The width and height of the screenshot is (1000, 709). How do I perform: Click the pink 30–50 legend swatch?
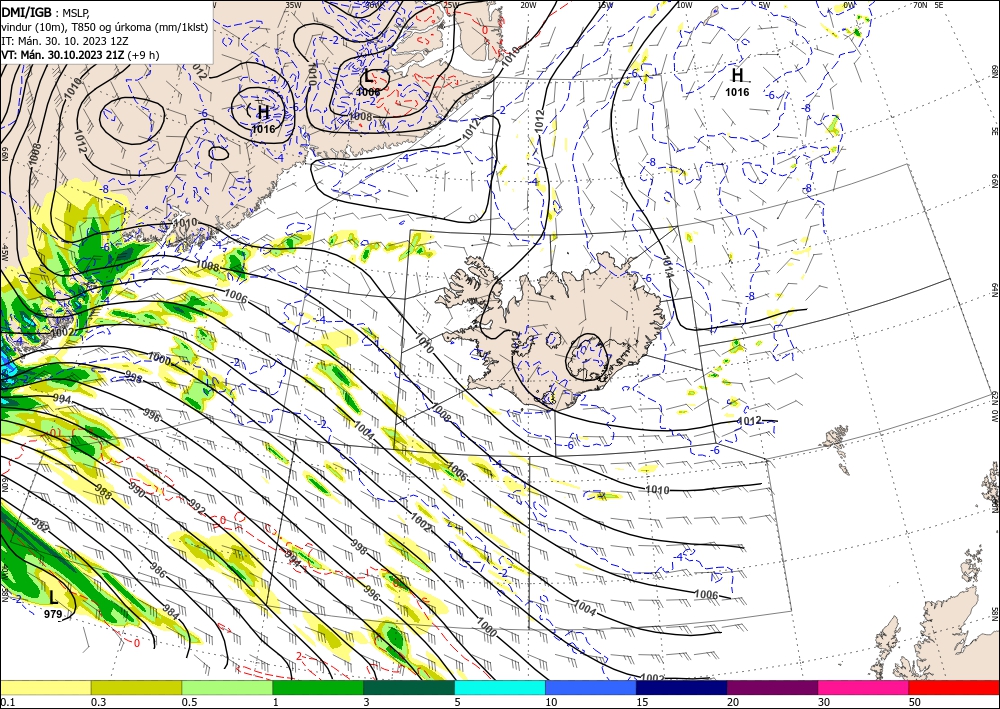click(864, 687)
